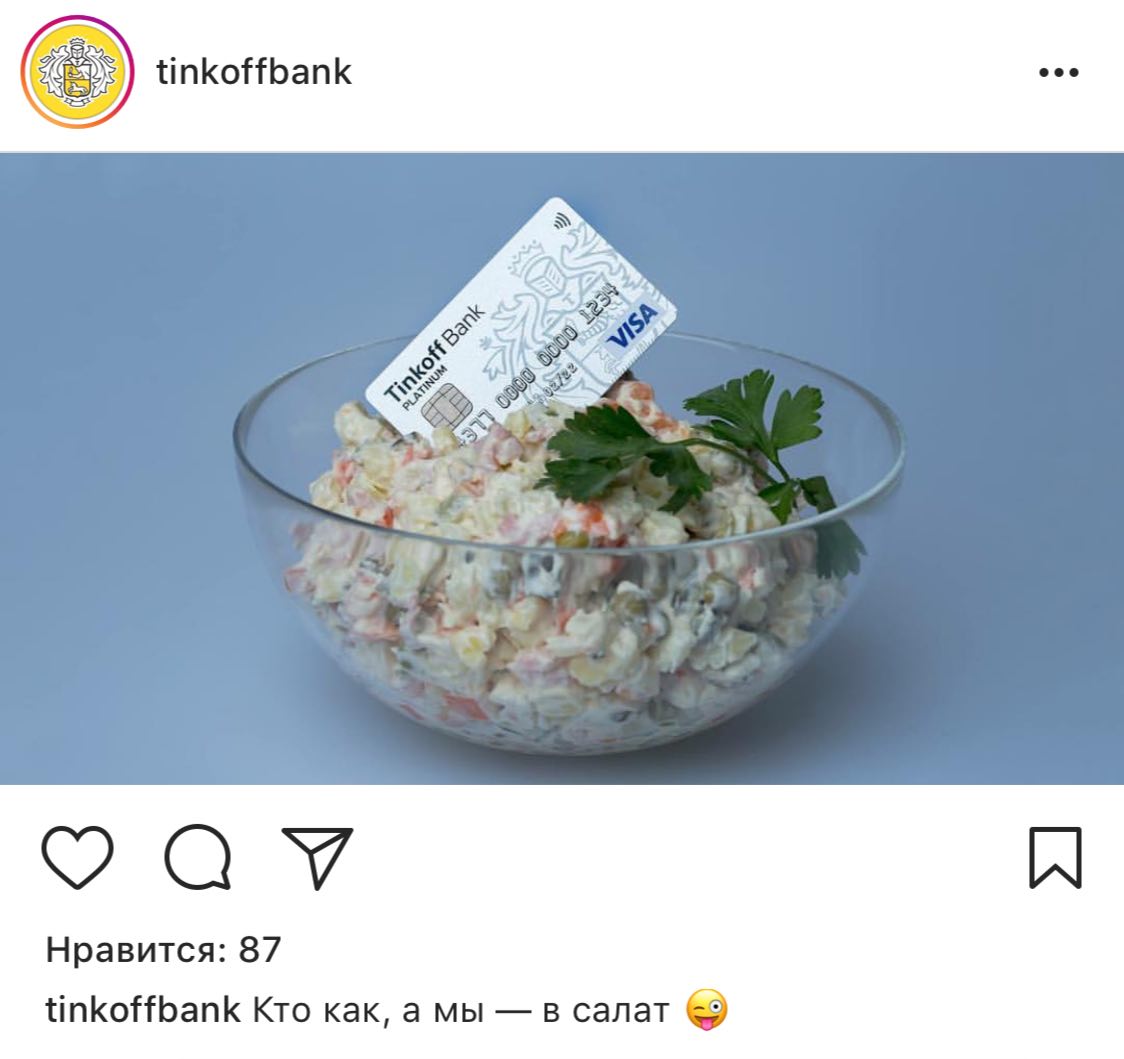Open the Tinkoff avatar with story ring
Screen dimensions: 1124x1059
(77, 72)
